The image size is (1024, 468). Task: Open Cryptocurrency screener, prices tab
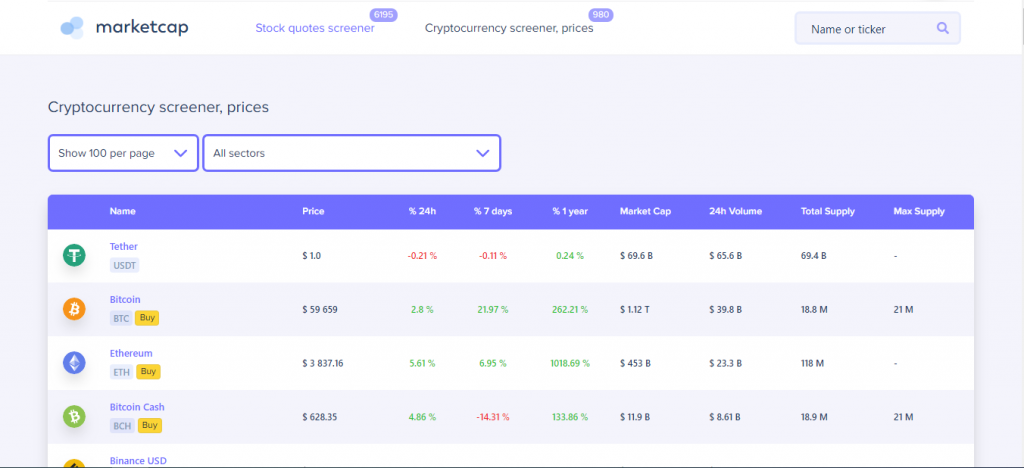(509, 29)
